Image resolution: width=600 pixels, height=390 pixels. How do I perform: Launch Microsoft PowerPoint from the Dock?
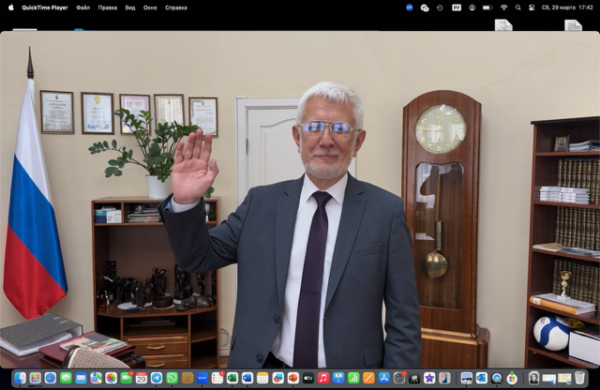(x=293, y=378)
